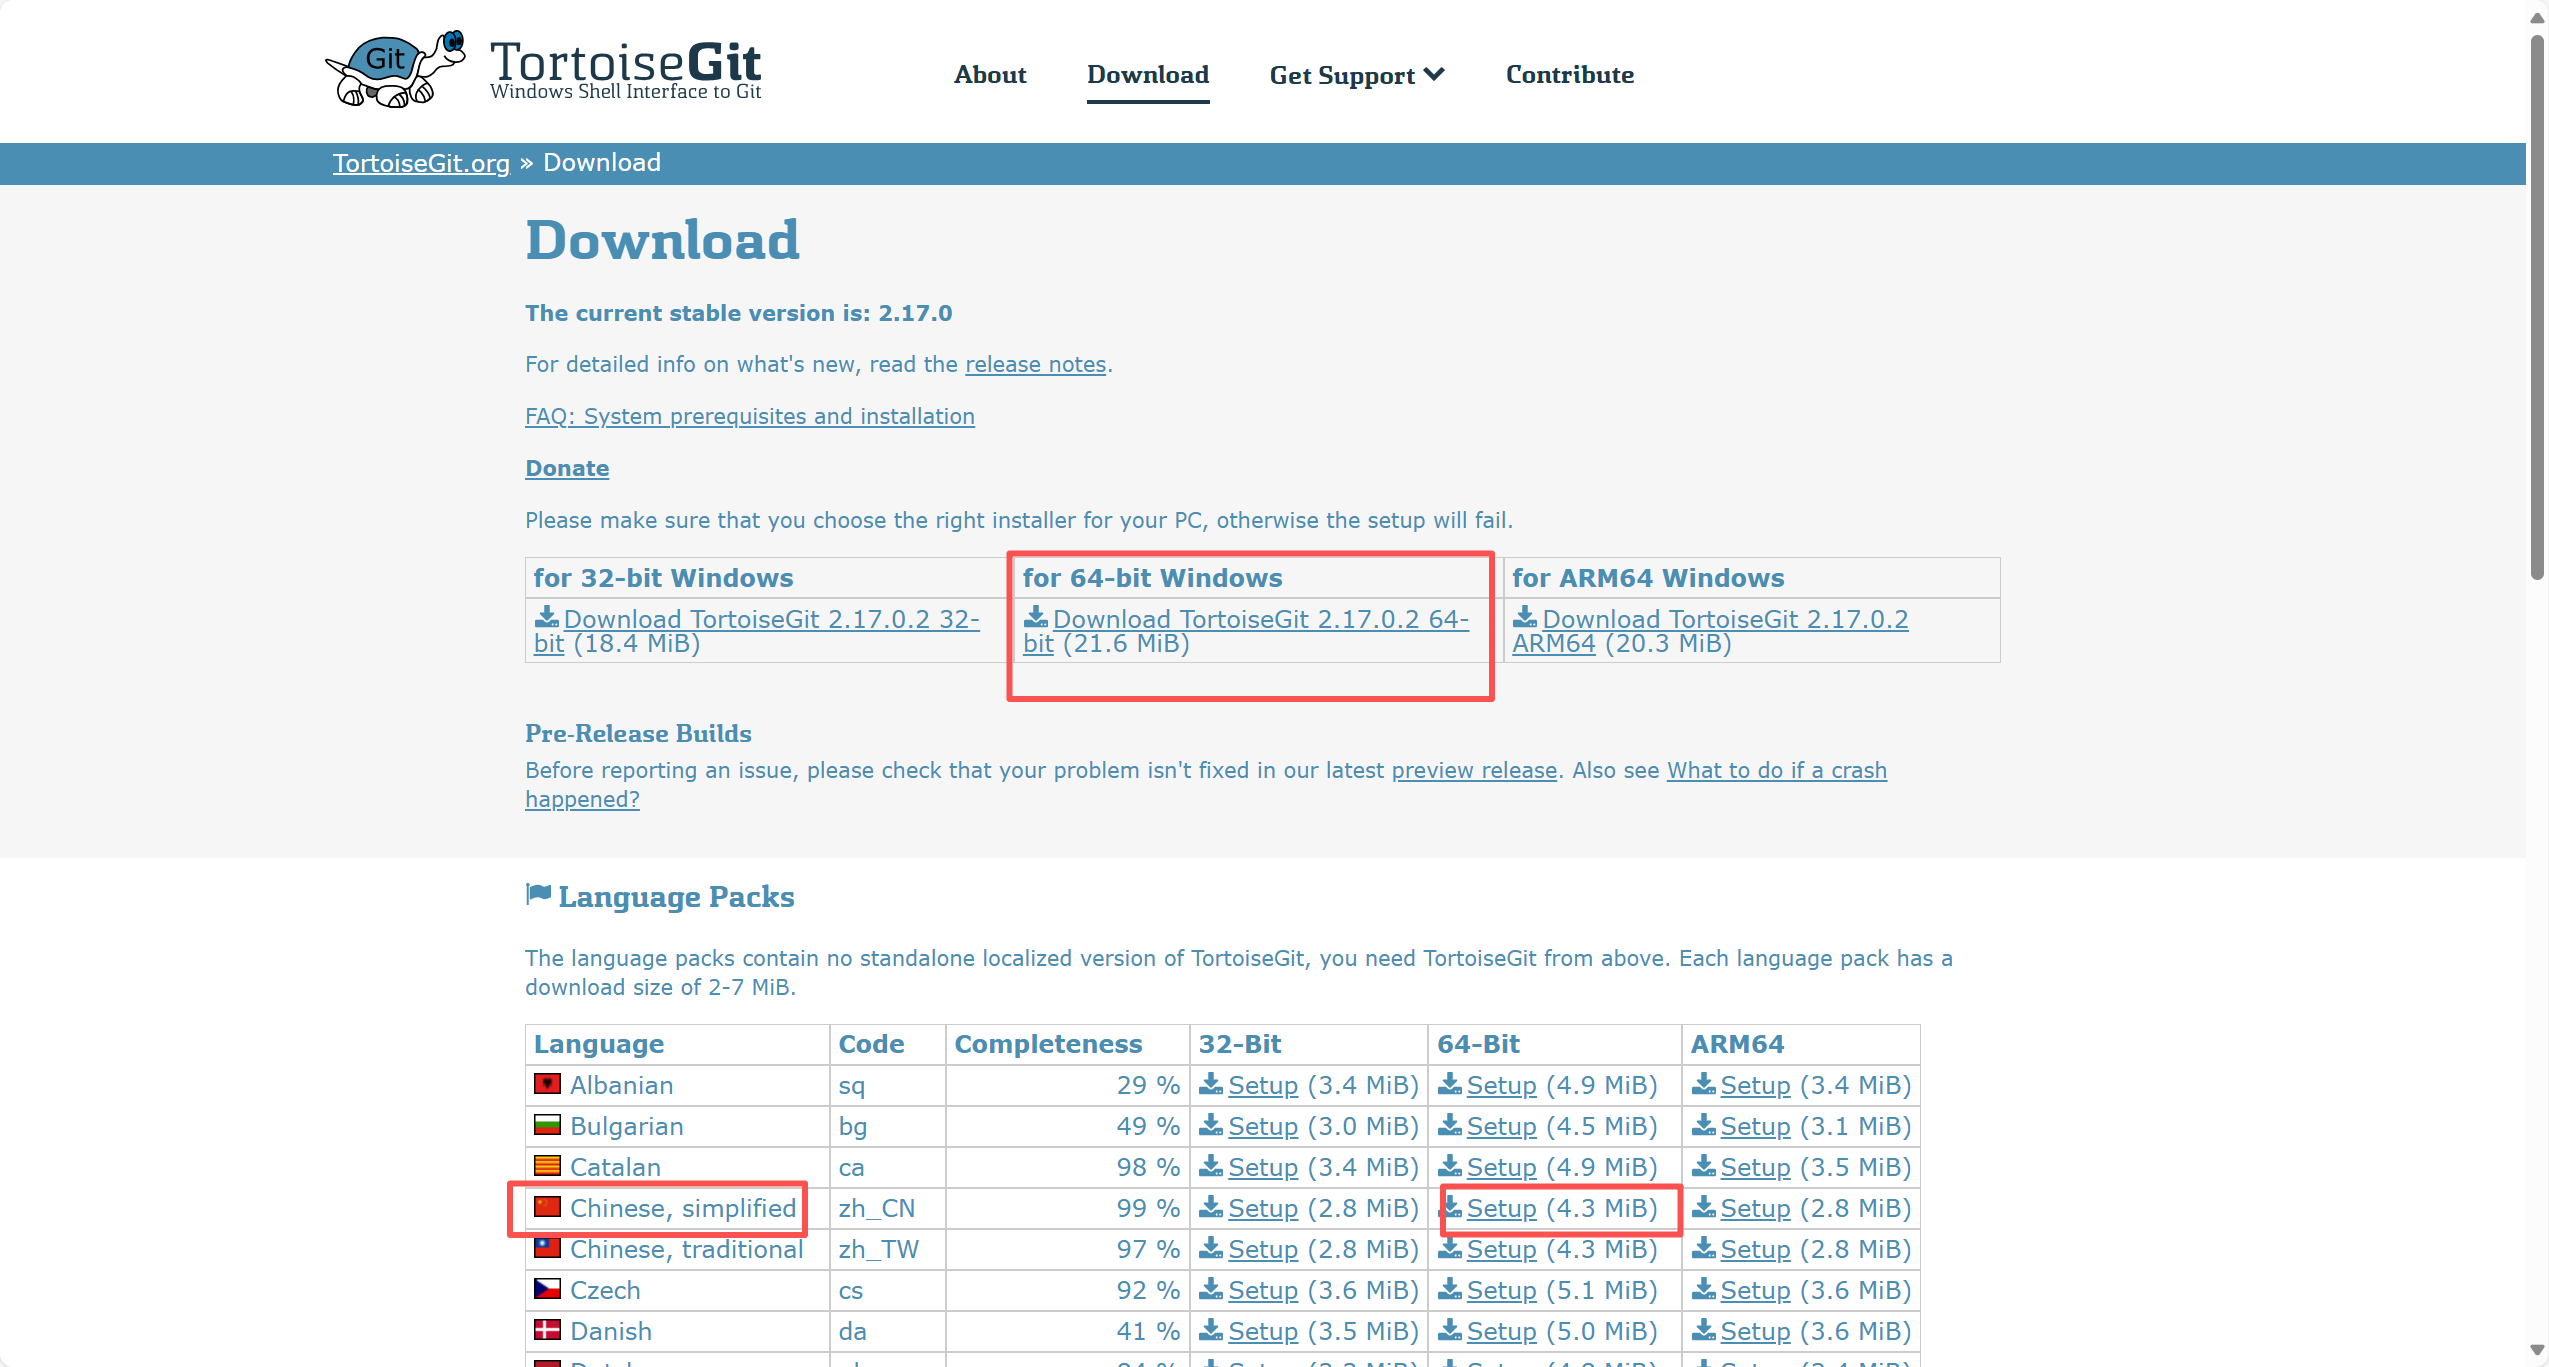The height and width of the screenshot is (1367, 2549).
Task: Open the About menu item
Action: coord(990,75)
